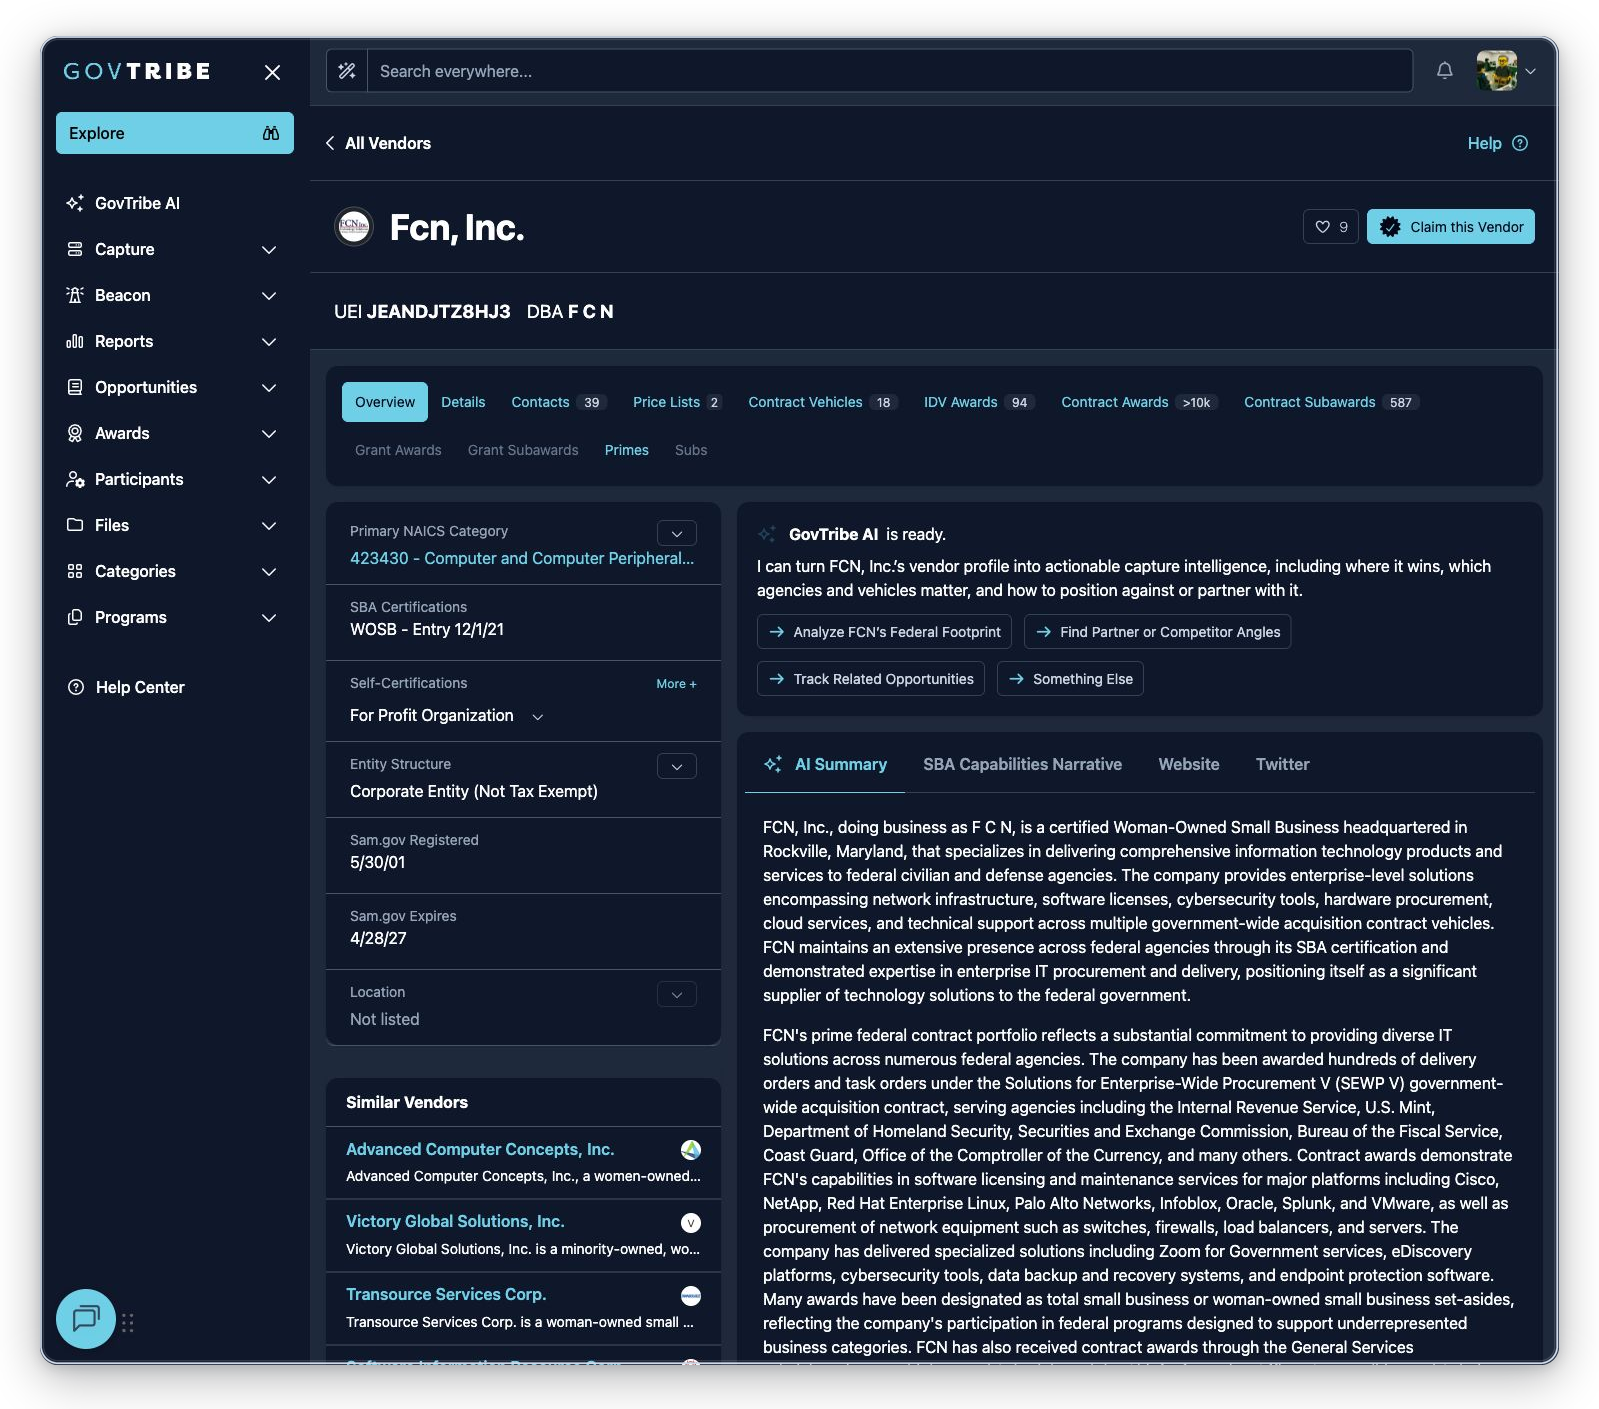This screenshot has height=1409, width=1599.
Task: Click the Categories grid icon
Action: click(x=75, y=571)
